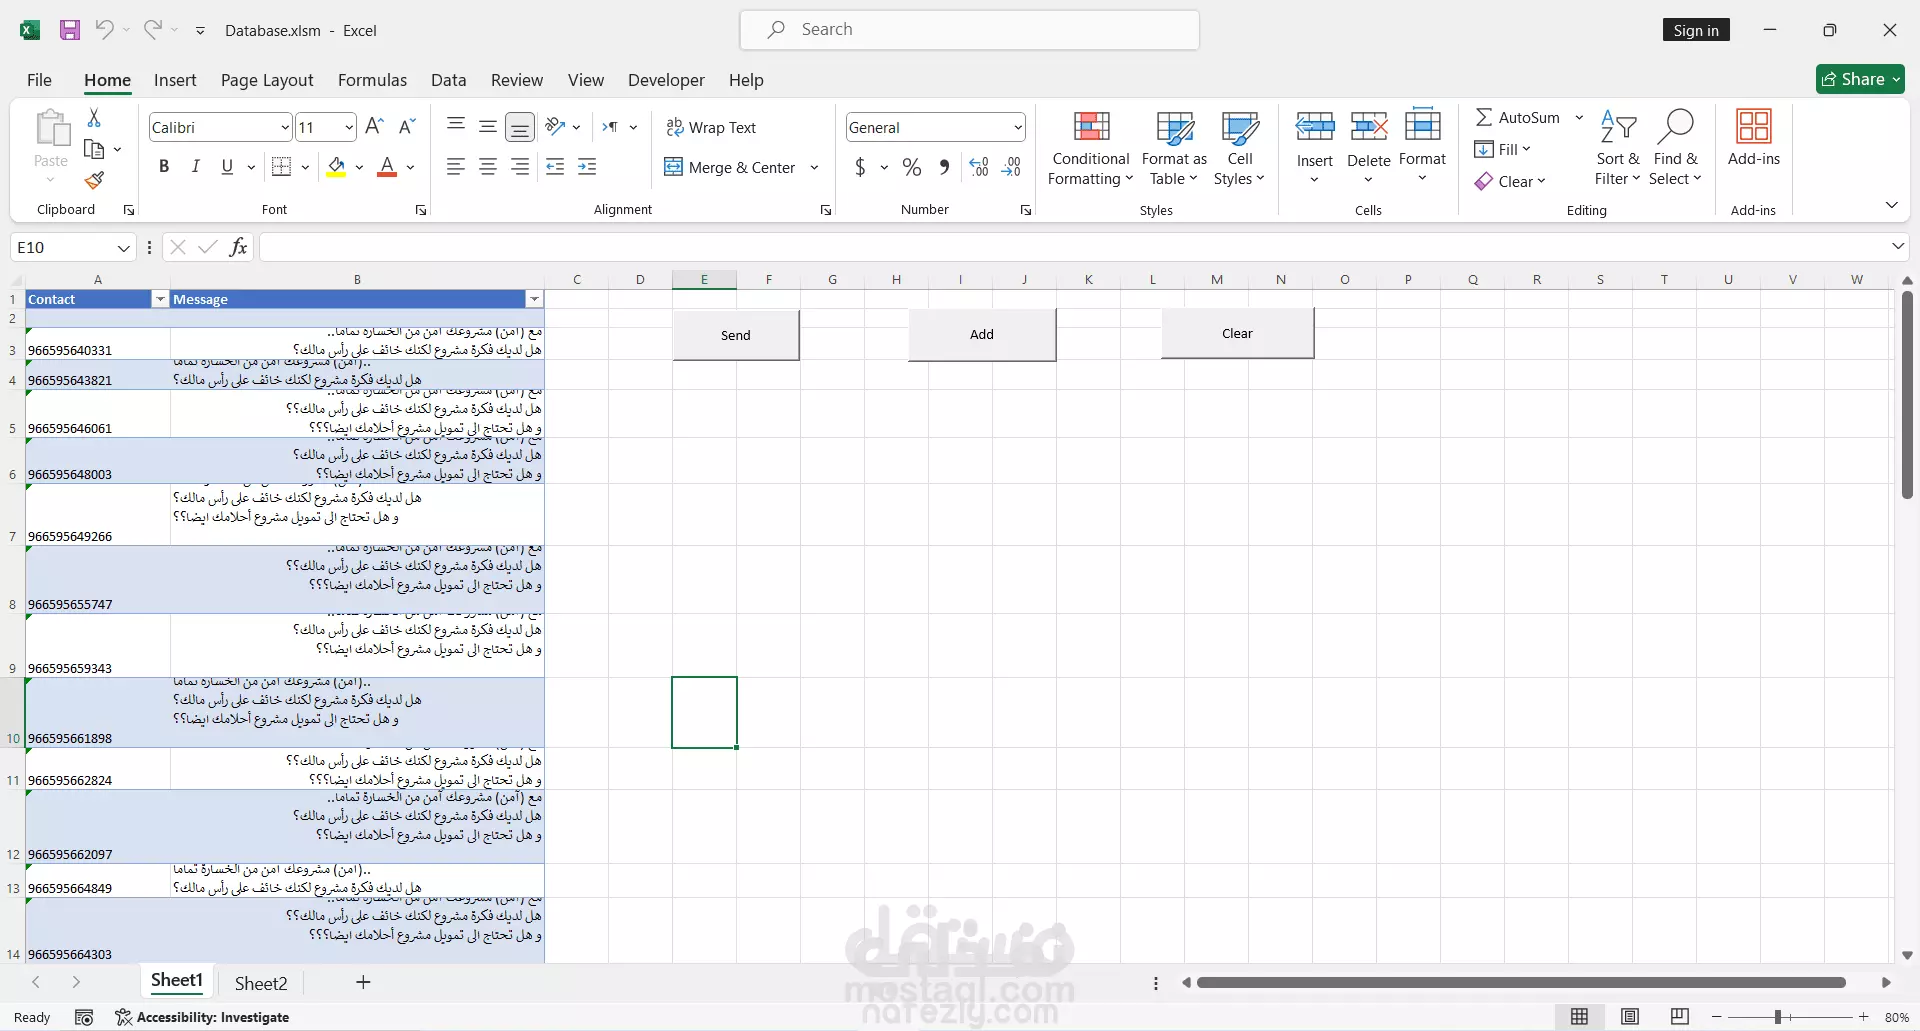Screen dimensions: 1920x1031
Task: Toggle bottom align
Action: tap(520, 126)
